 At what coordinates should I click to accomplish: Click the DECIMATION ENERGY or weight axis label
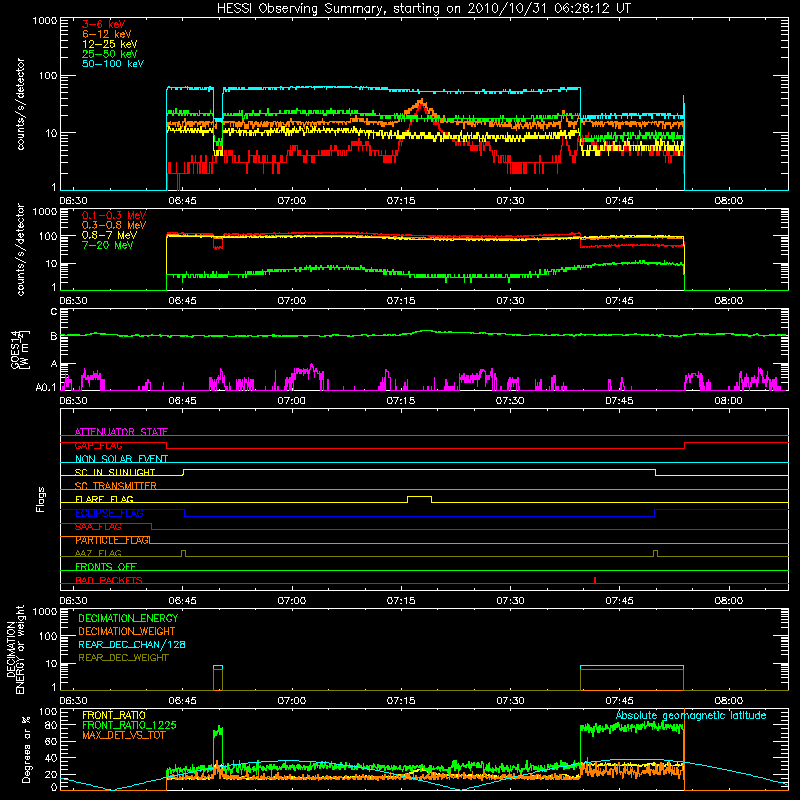(x=15, y=649)
